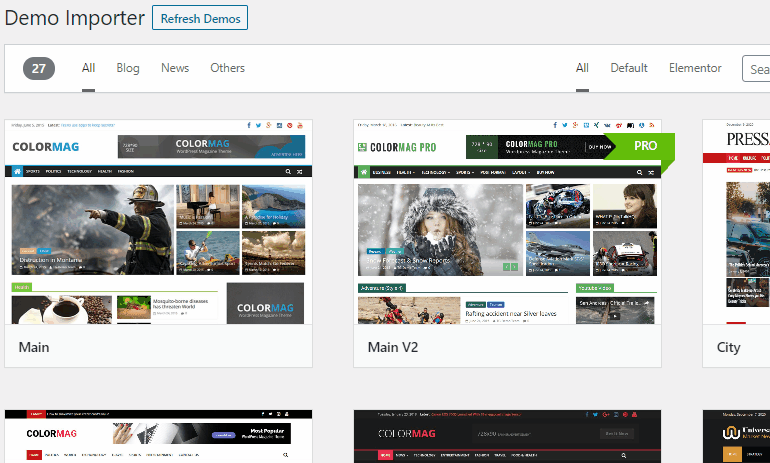Focus the demo search field
The width and height of the screenshot is (770, 463).
click(x=756, y=69)
